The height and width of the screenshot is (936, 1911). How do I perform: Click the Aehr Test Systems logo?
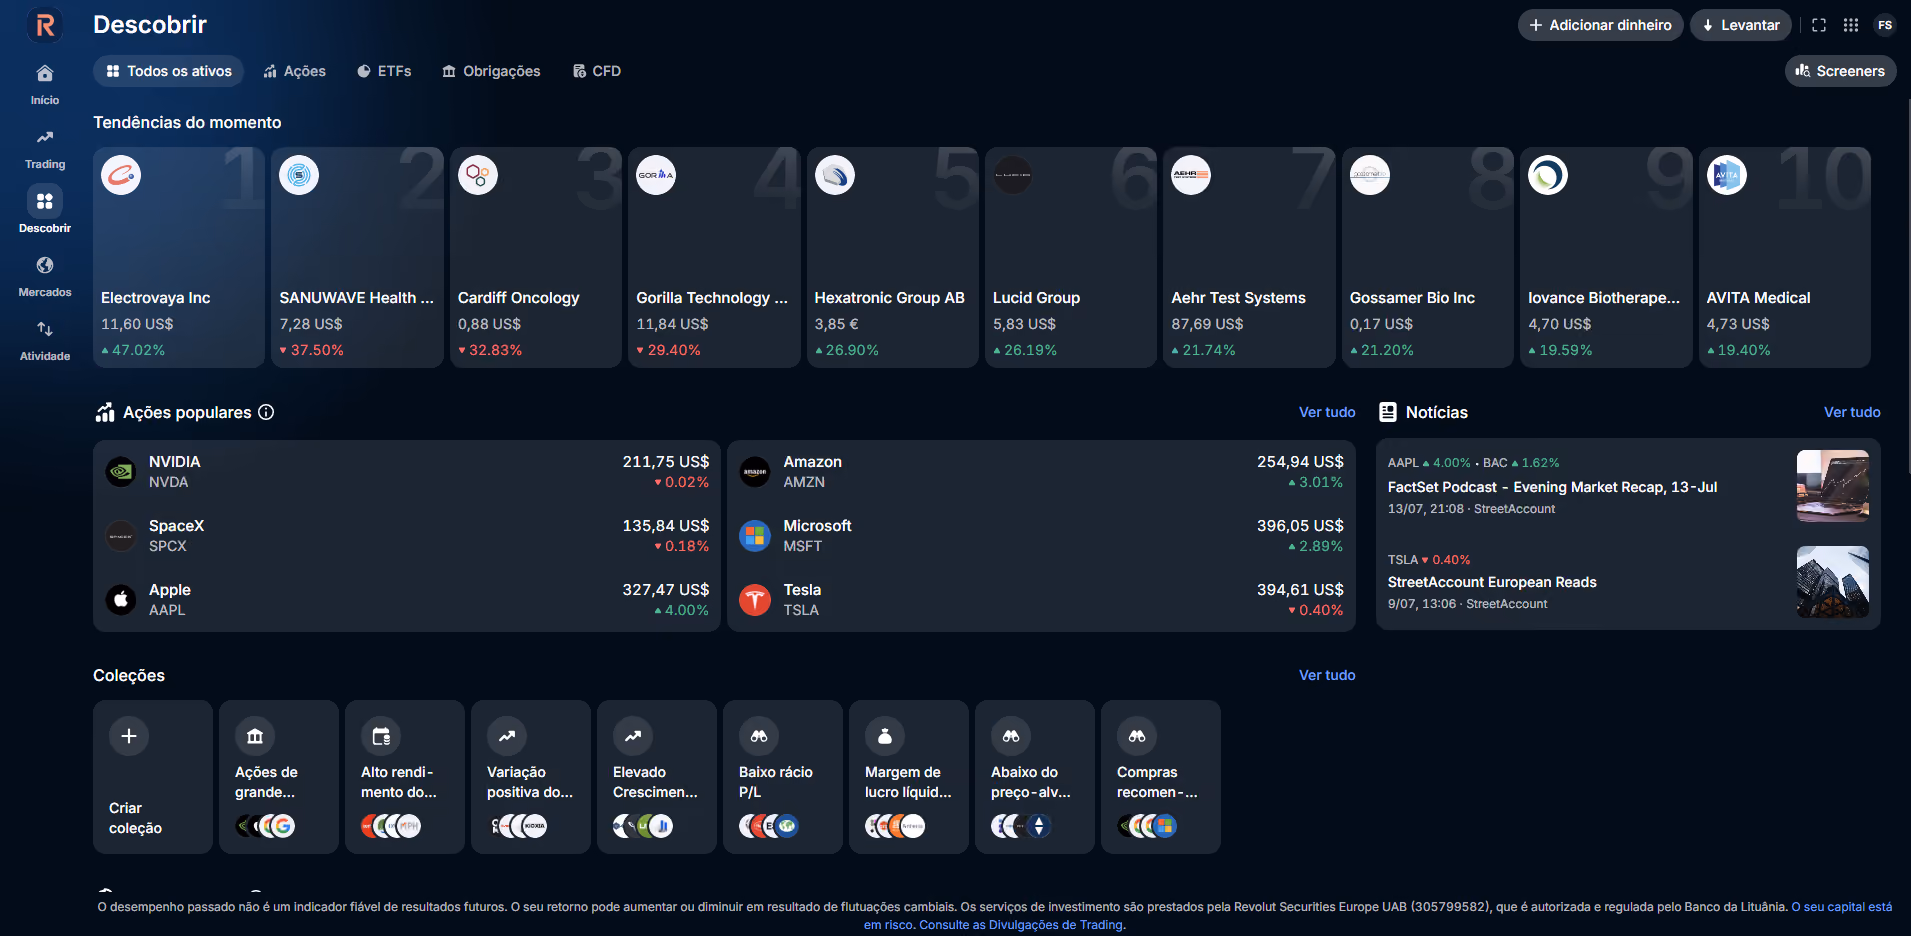tap(1191, 175)
